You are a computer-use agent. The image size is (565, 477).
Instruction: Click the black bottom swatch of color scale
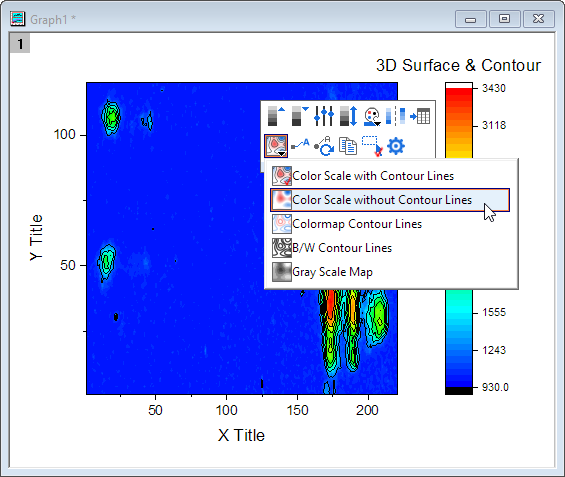(x=459, y=391)
